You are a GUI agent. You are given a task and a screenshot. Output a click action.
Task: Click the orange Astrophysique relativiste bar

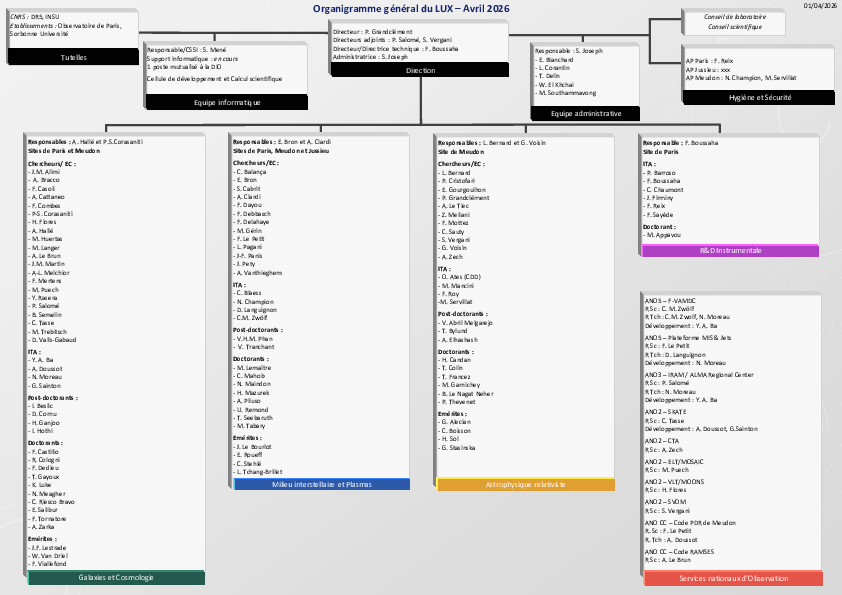[x=525, y=484]
